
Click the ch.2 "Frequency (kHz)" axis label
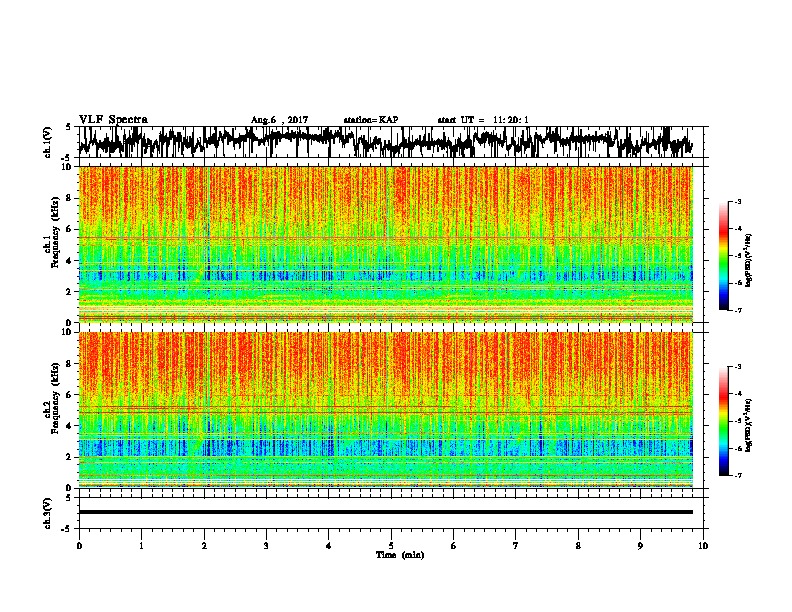click(55, 398)
